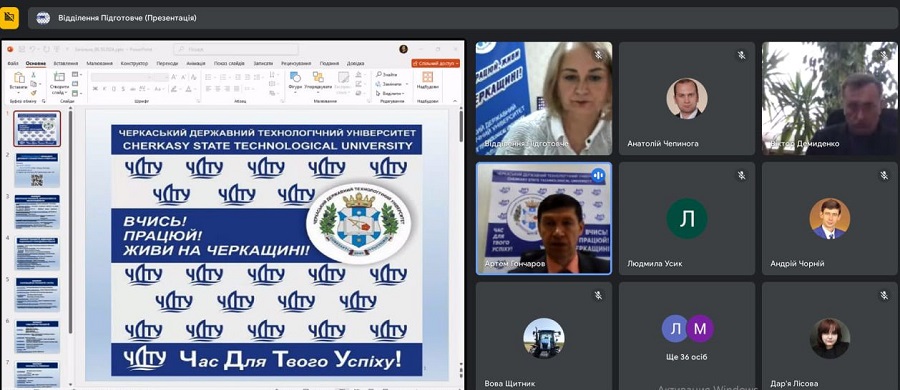
Task: Switch to the Переходи tab
Action: pos(167,63)
